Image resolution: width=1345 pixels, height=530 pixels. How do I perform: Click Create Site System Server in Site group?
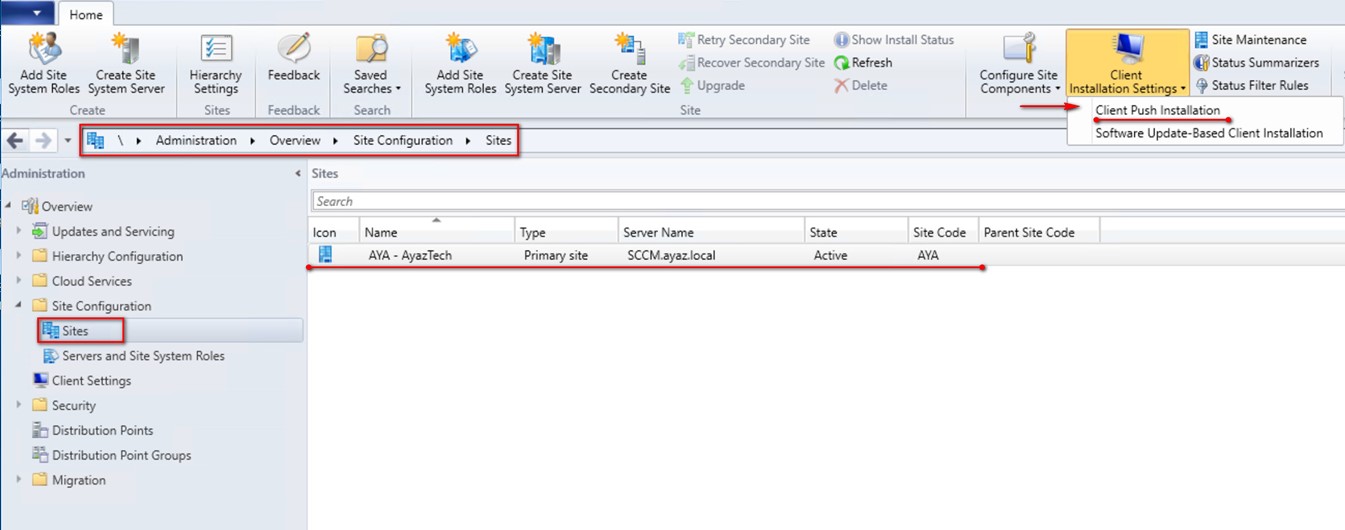tap(543, 64)
